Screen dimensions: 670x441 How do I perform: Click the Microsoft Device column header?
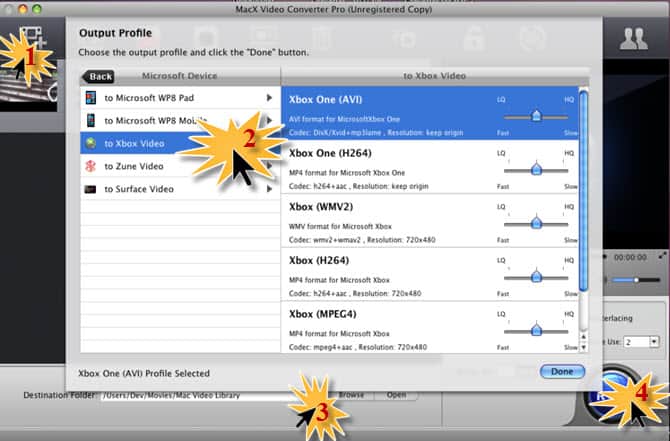point(179,76)
